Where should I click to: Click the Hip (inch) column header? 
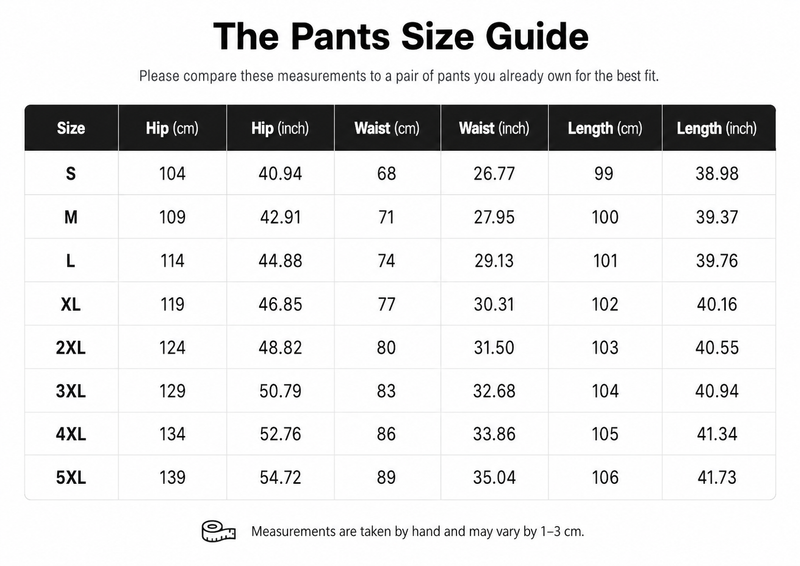pyautogui.click(x=280, y=128)
